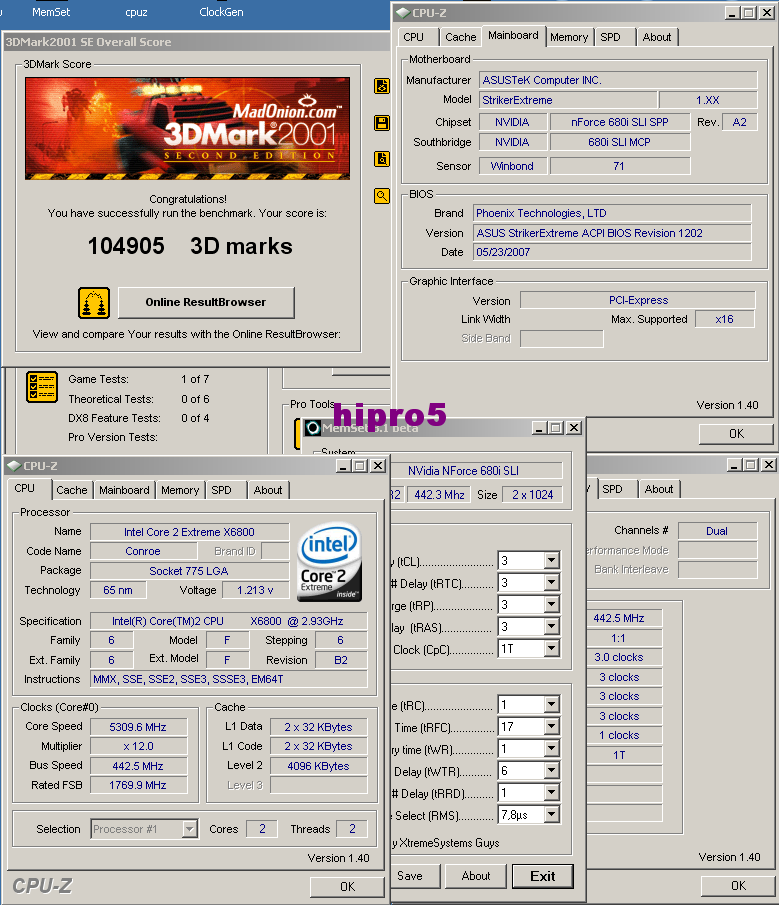Viewport: 779px width, 905px height.
Task: Click the Bus Speed 442.5 MHz field
Action: click(138, 766)
